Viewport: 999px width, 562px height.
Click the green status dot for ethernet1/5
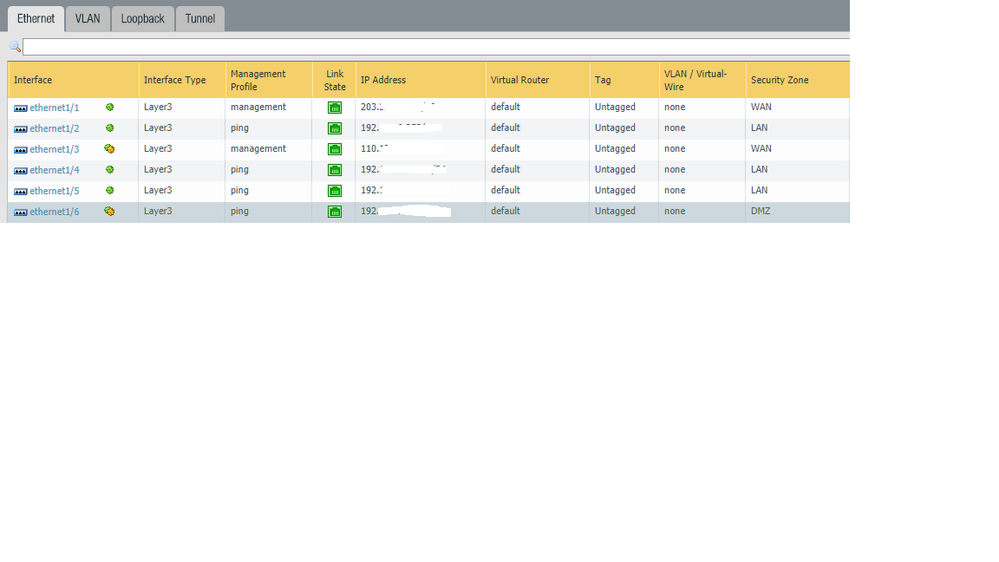click(x=110, y=191)
